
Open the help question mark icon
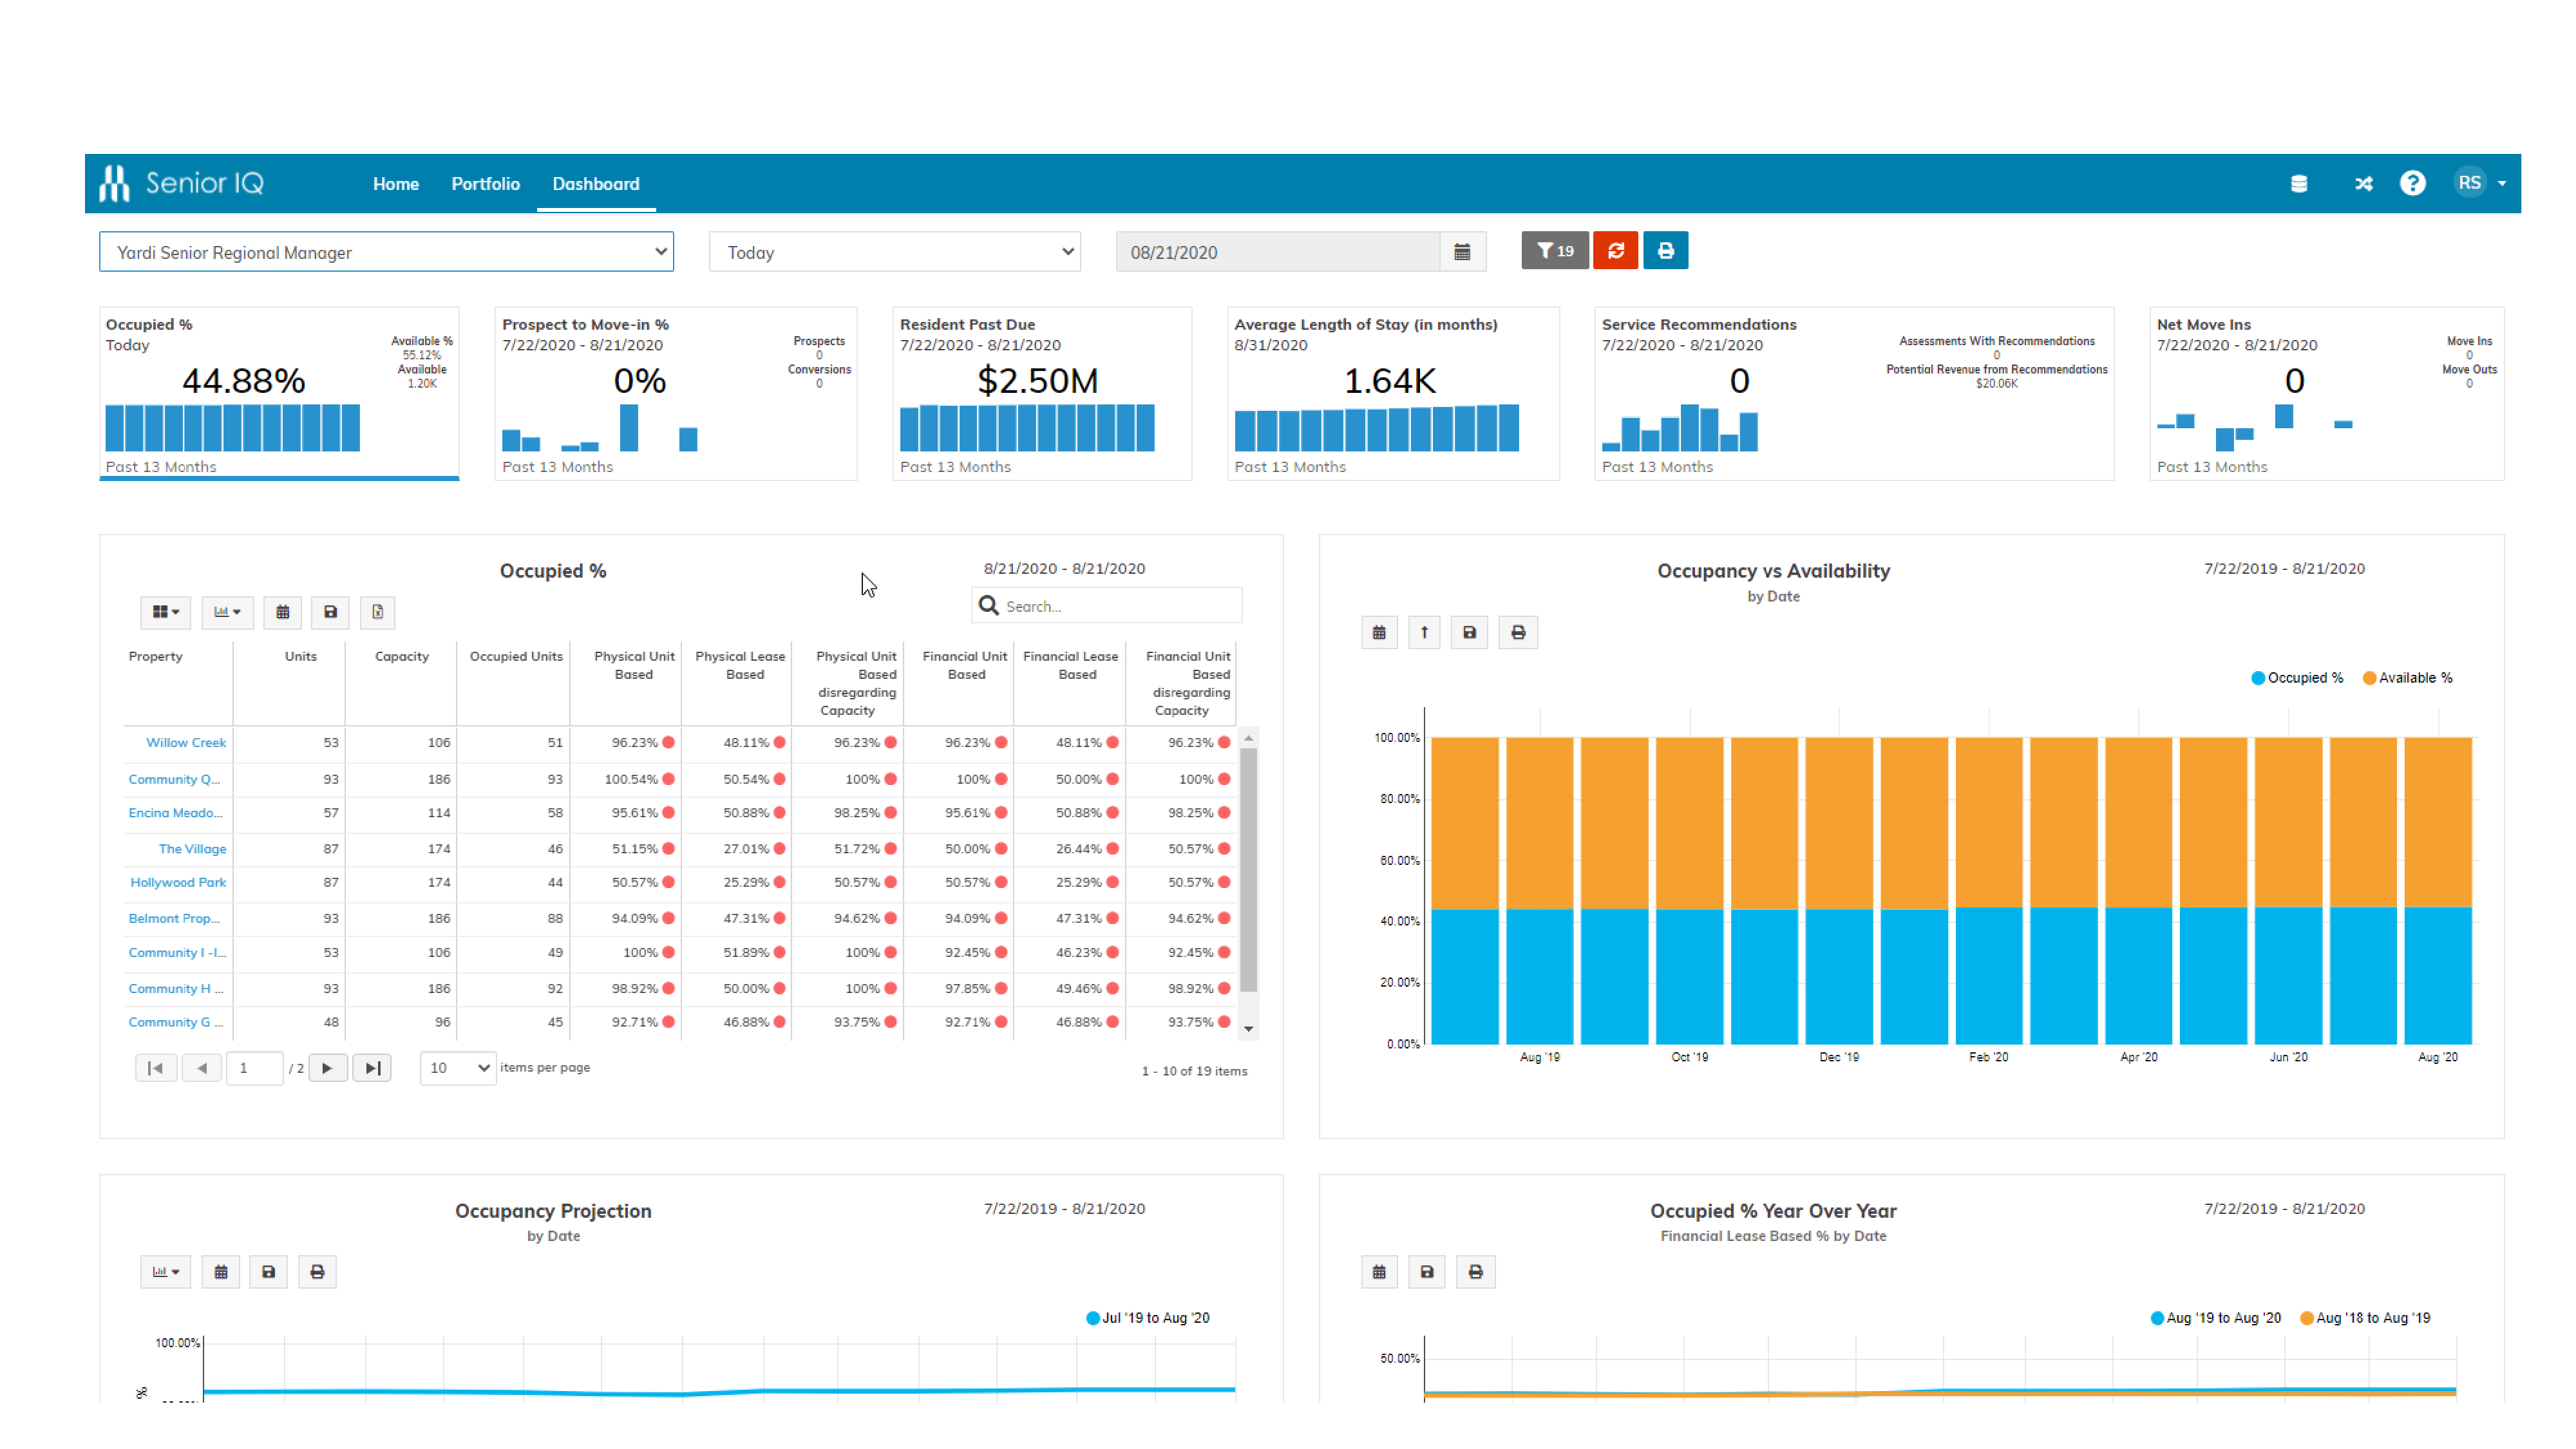tap(2412, 183)
